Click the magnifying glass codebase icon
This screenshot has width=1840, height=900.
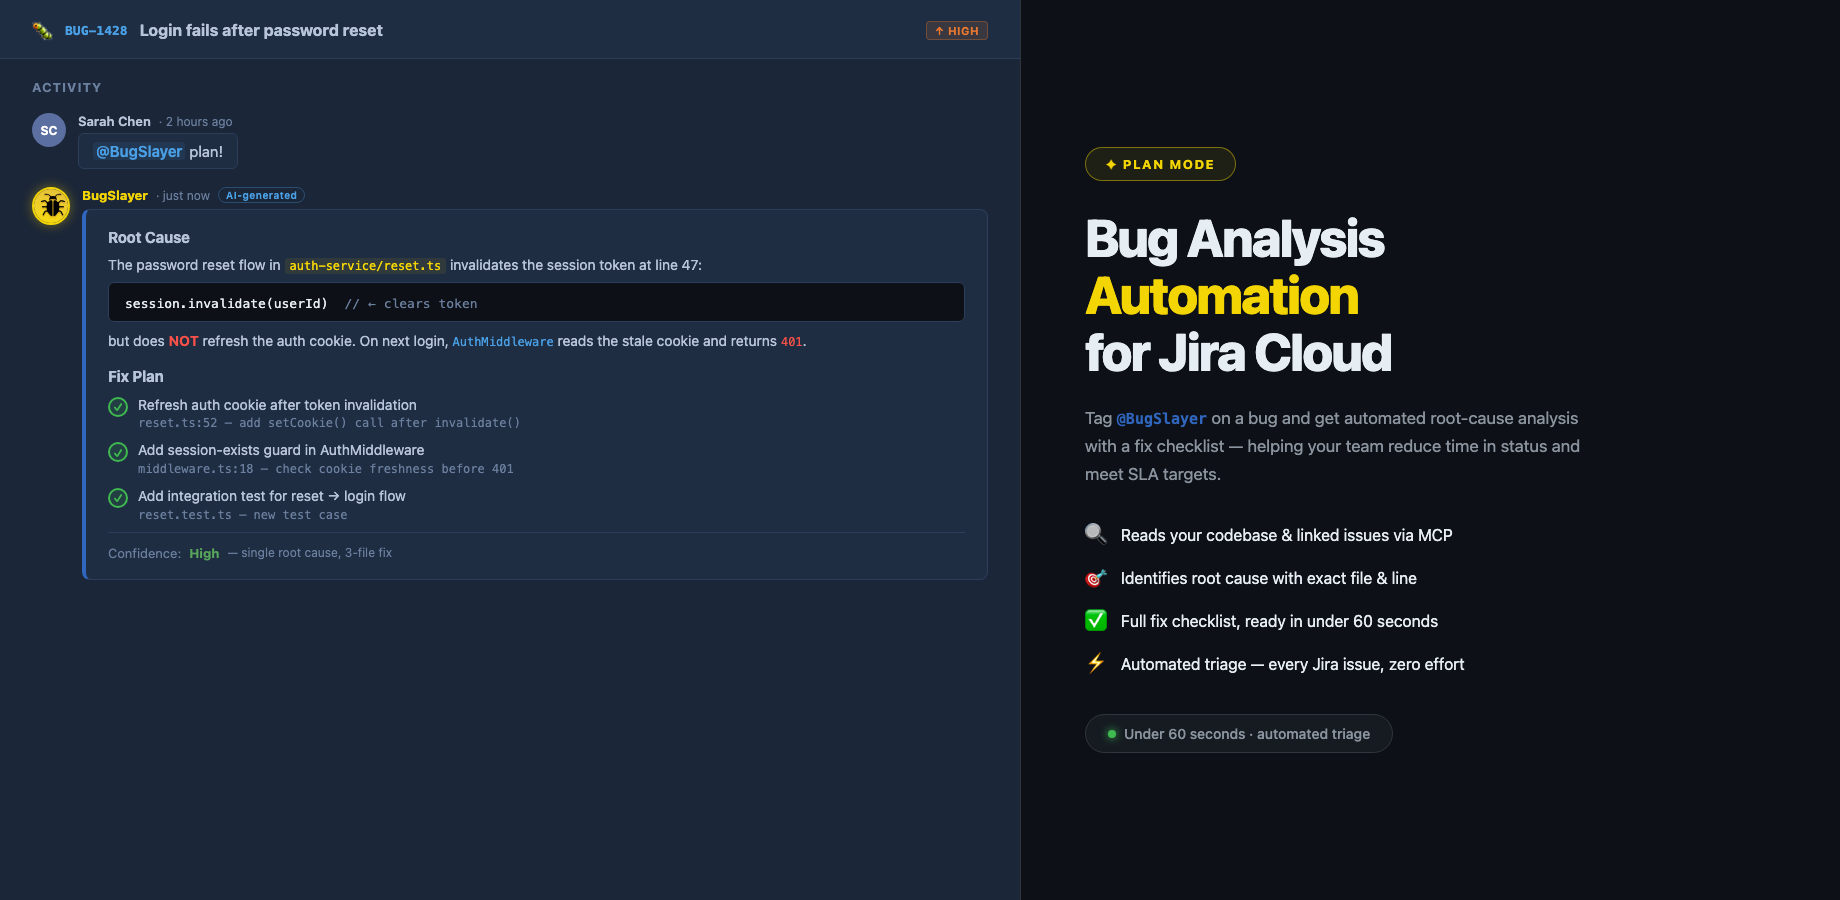tap(1096, 534)
